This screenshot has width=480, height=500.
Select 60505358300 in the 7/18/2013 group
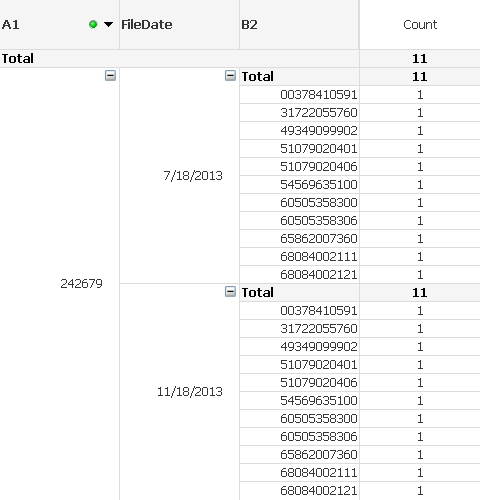coord(319,203)
